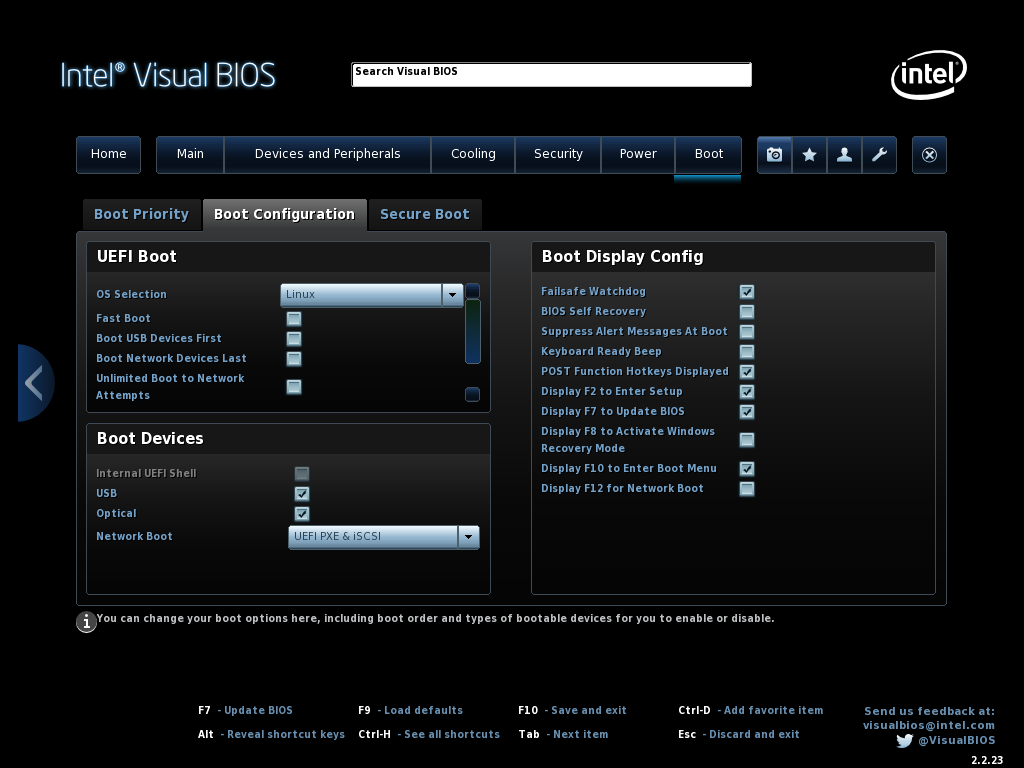The width and height of the screenshot is (1024, 768).
Task: Click the visualbios@intel.com feedback link
Action: click(x=929, y=726)
